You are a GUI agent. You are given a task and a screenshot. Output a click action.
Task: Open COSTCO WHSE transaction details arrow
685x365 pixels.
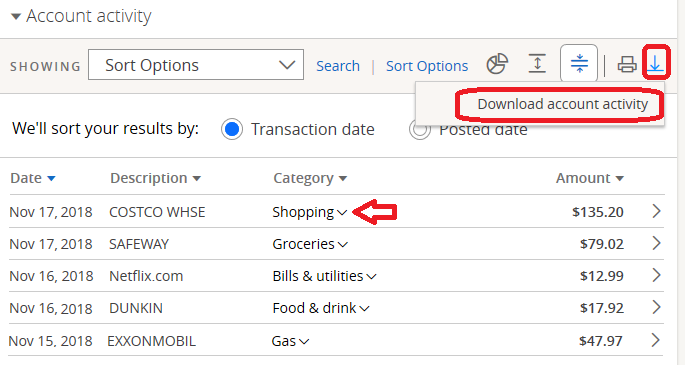[656, 211]
